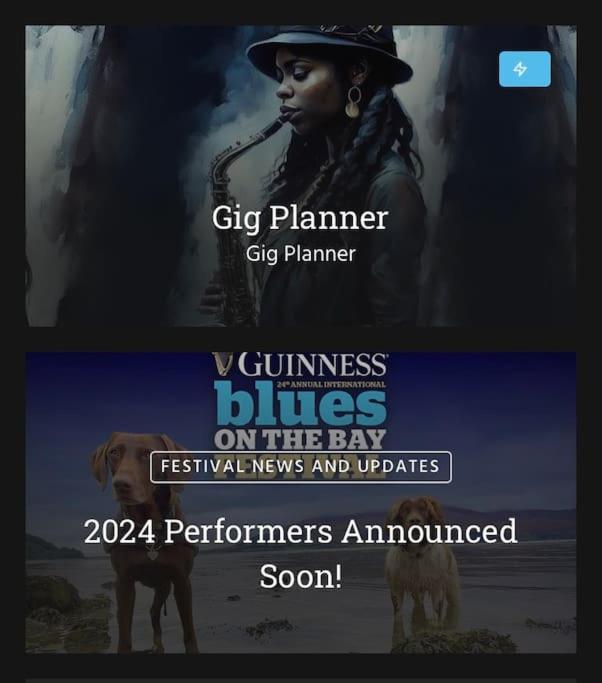Click the saxophonist's gold earring
This screenshot has height=683, width=602.
tap(353, 102)
